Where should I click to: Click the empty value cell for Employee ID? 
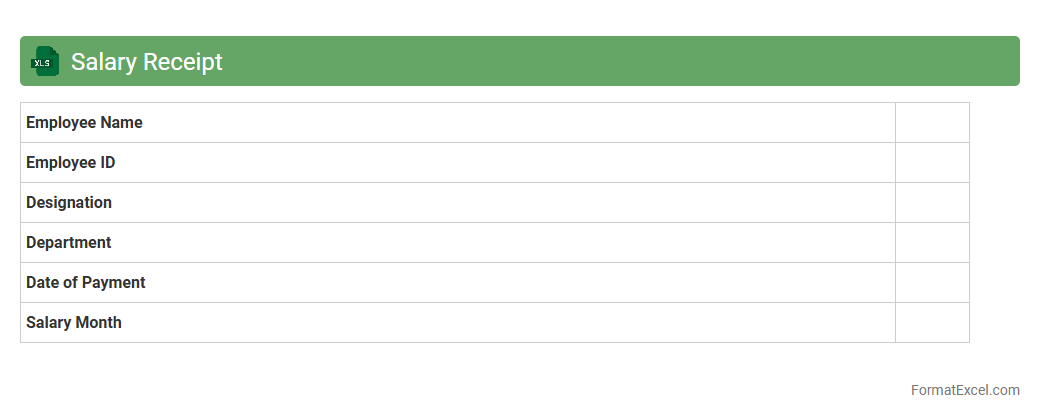coord(932,163)
